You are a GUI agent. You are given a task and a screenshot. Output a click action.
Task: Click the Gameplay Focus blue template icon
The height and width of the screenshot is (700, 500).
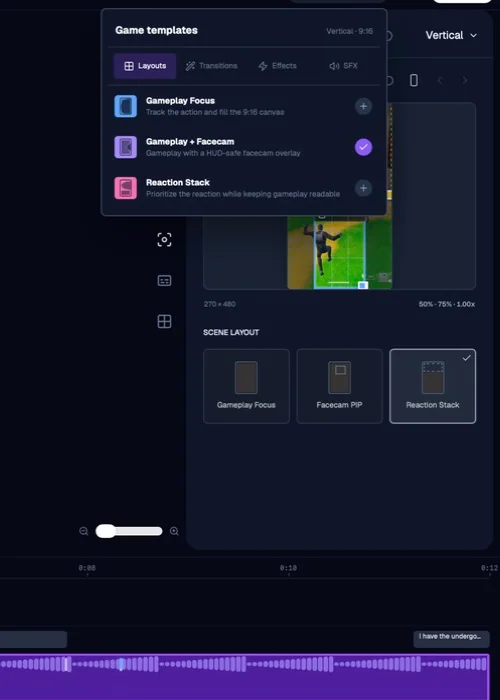(125, 106)
